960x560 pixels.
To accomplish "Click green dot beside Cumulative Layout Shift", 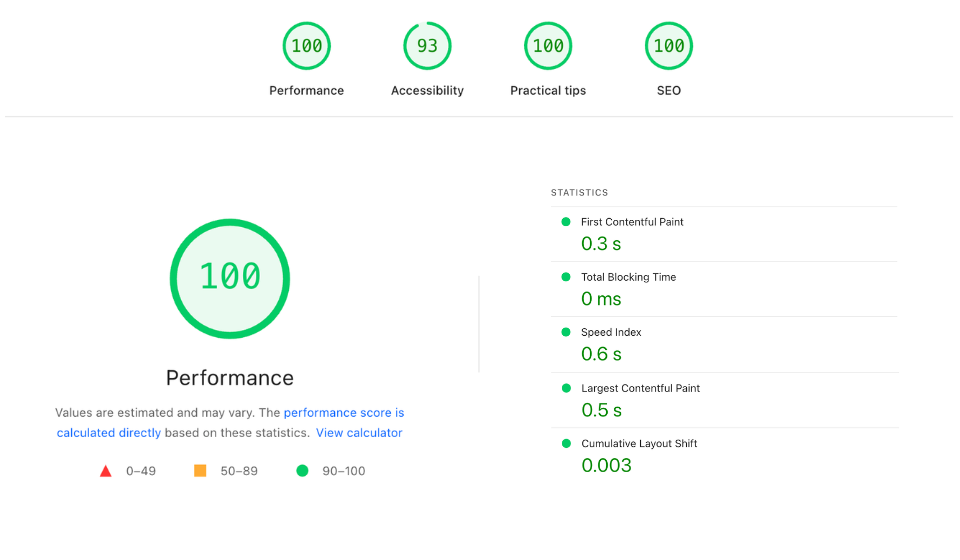I will point(566,443).
